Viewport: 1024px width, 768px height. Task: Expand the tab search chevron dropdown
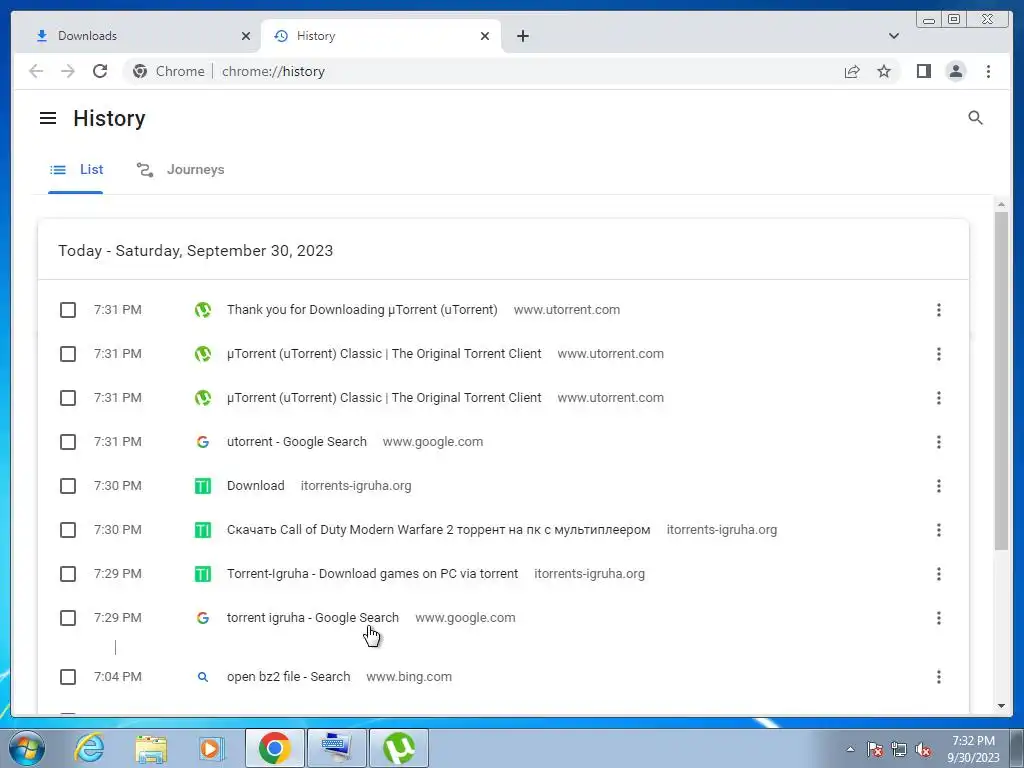894,36
